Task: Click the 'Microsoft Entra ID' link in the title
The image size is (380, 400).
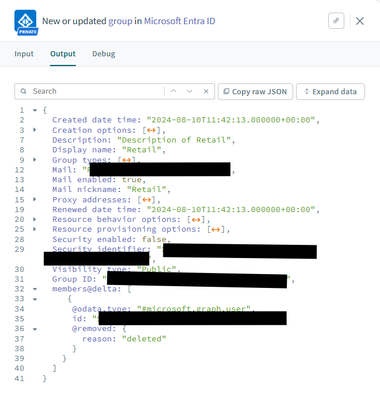Action: pos(179,21)
